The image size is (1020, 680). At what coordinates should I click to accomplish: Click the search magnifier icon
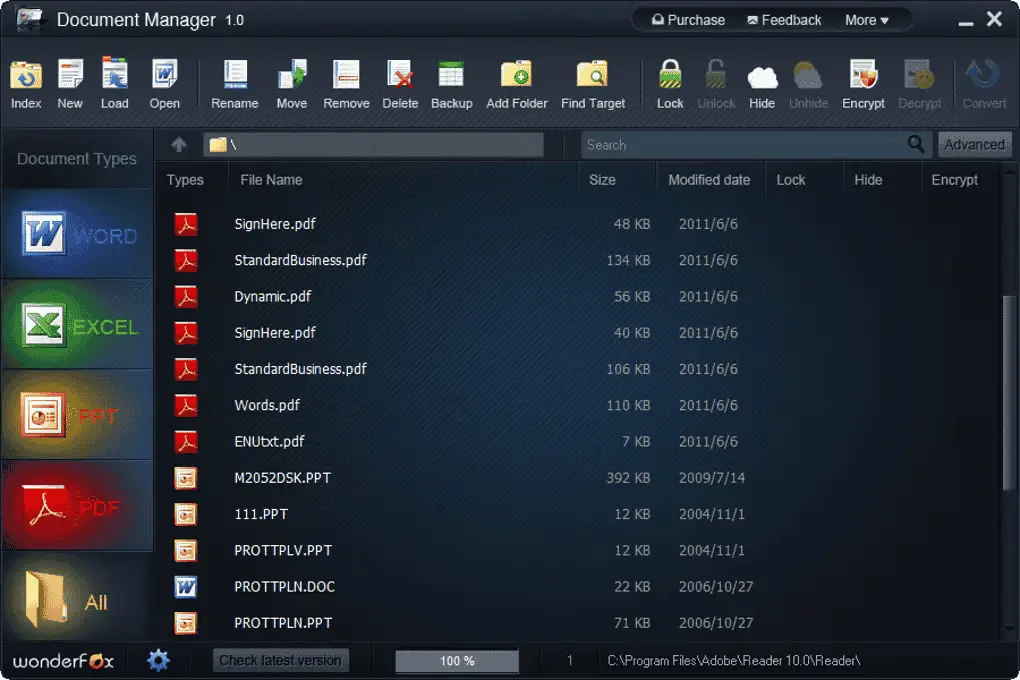tap(915, 144)
